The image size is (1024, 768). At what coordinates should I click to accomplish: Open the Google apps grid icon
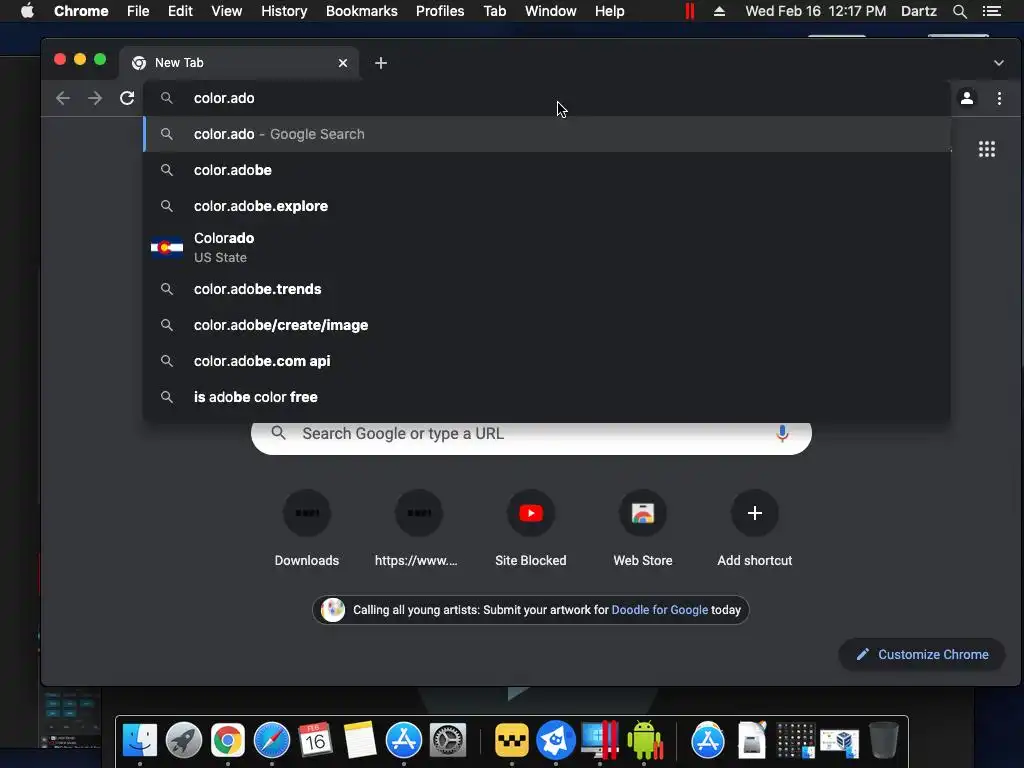pyautogui.click(x=987, y=149)
